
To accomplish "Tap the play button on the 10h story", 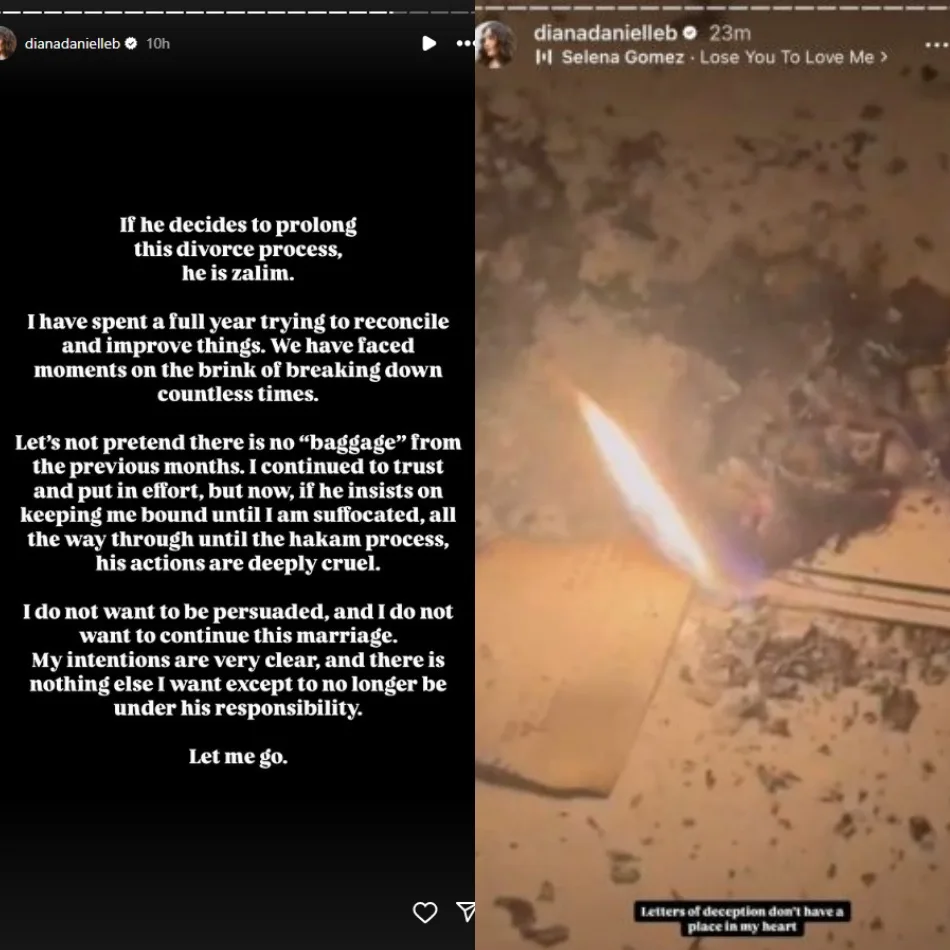I will click(x=429, y=44).
